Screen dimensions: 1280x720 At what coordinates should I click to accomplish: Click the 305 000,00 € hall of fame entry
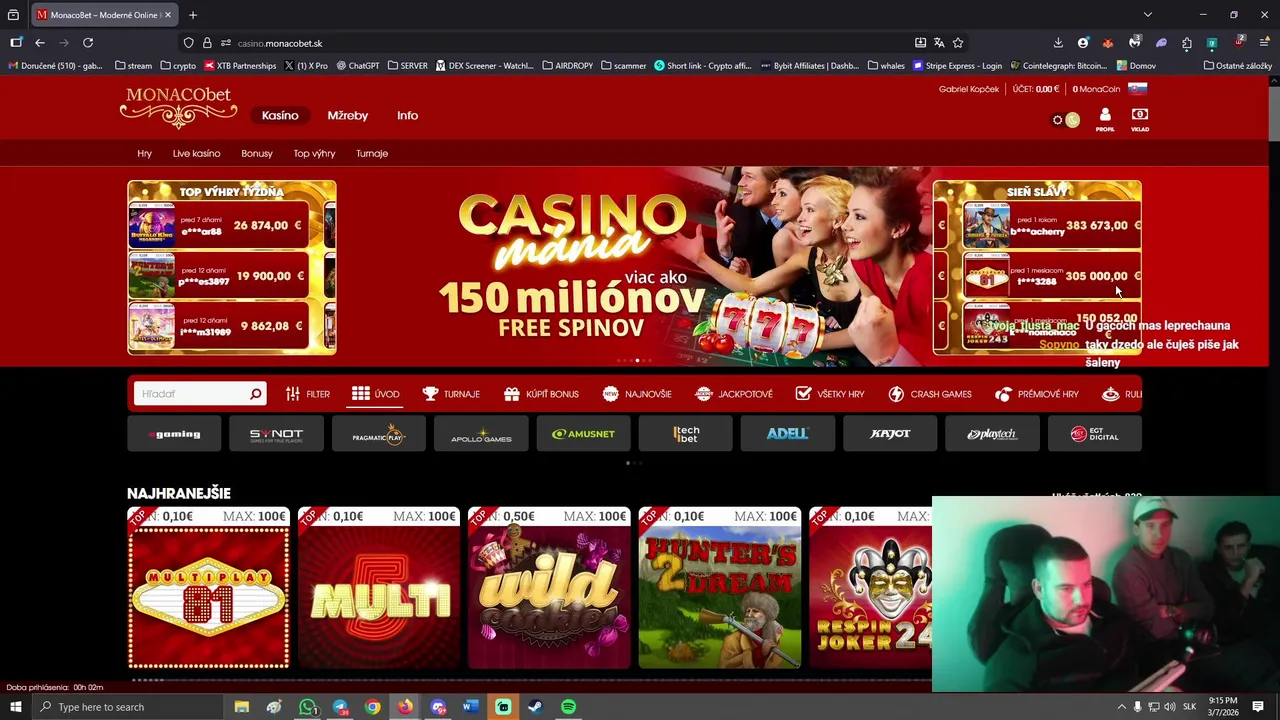pos(1050,276)
